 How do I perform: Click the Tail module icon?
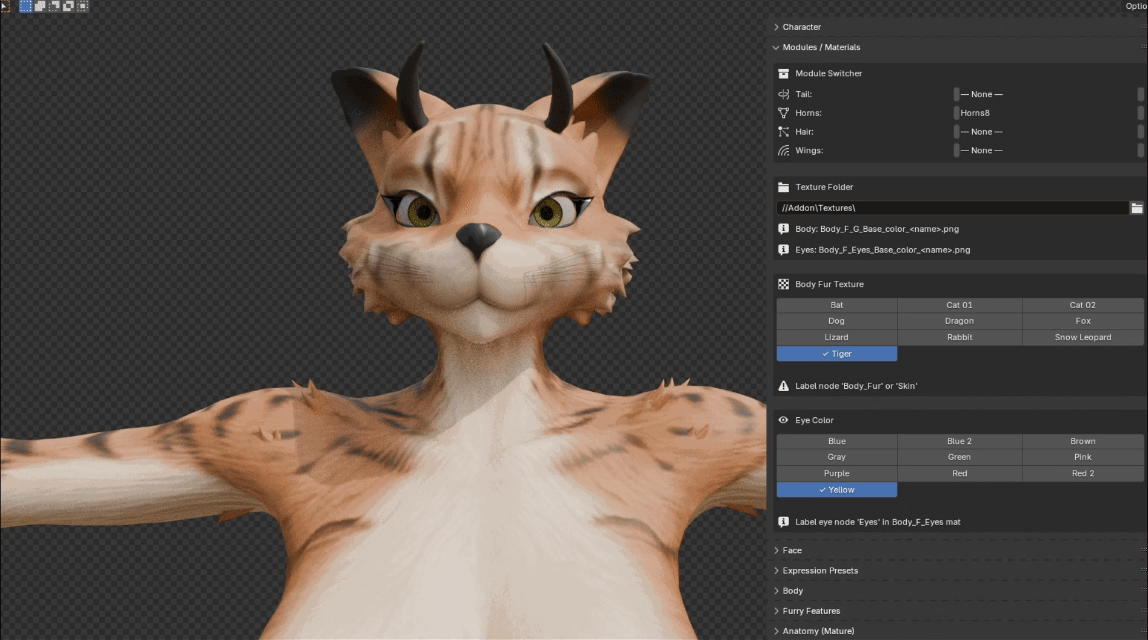tap(783, 94)
